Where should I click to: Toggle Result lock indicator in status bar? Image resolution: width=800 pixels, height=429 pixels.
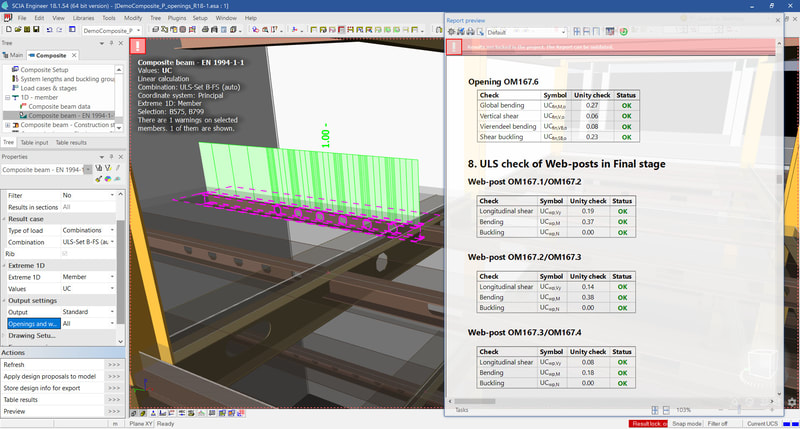[648, 424]
